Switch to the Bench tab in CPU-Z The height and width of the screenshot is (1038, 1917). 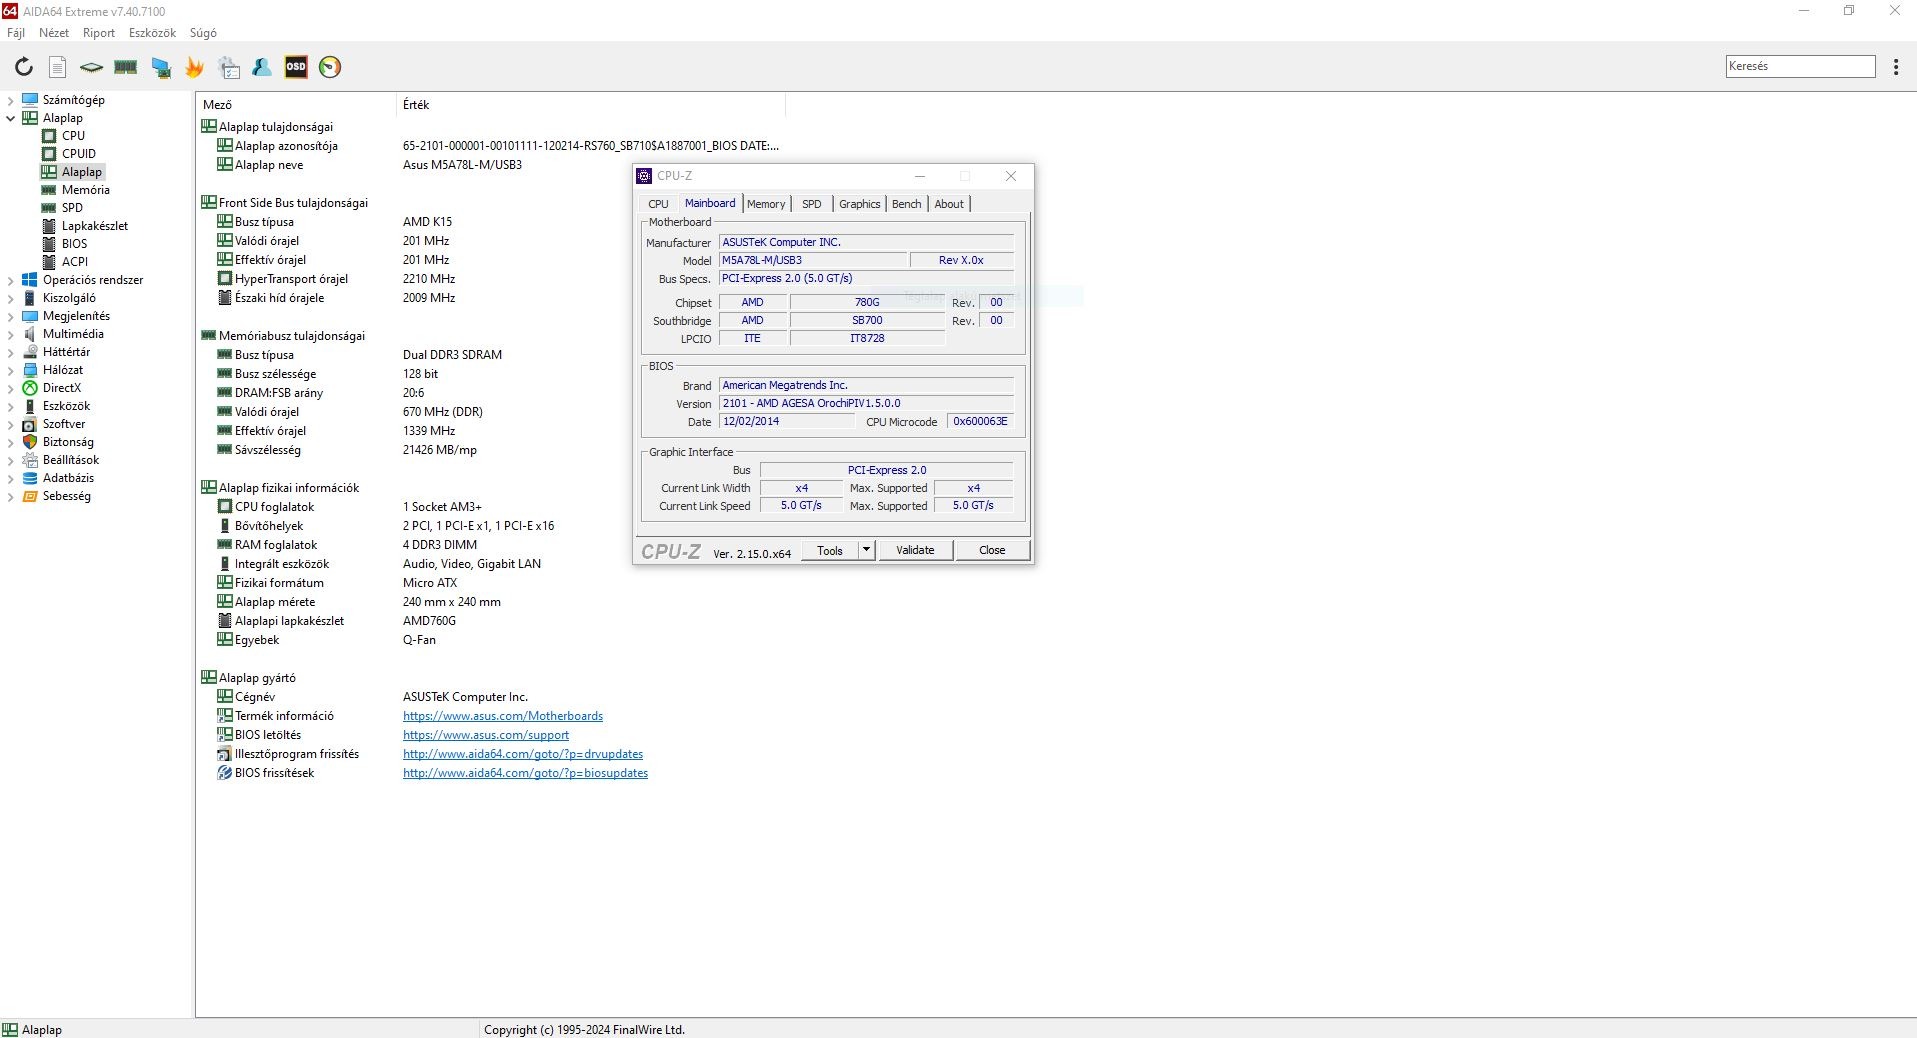click(x=907, y=204)
